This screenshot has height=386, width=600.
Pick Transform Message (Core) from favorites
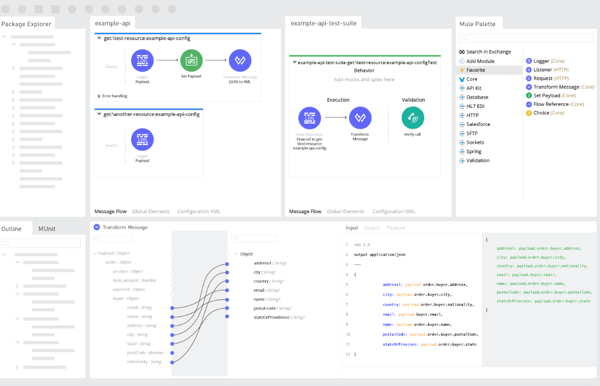pos(560,87)
